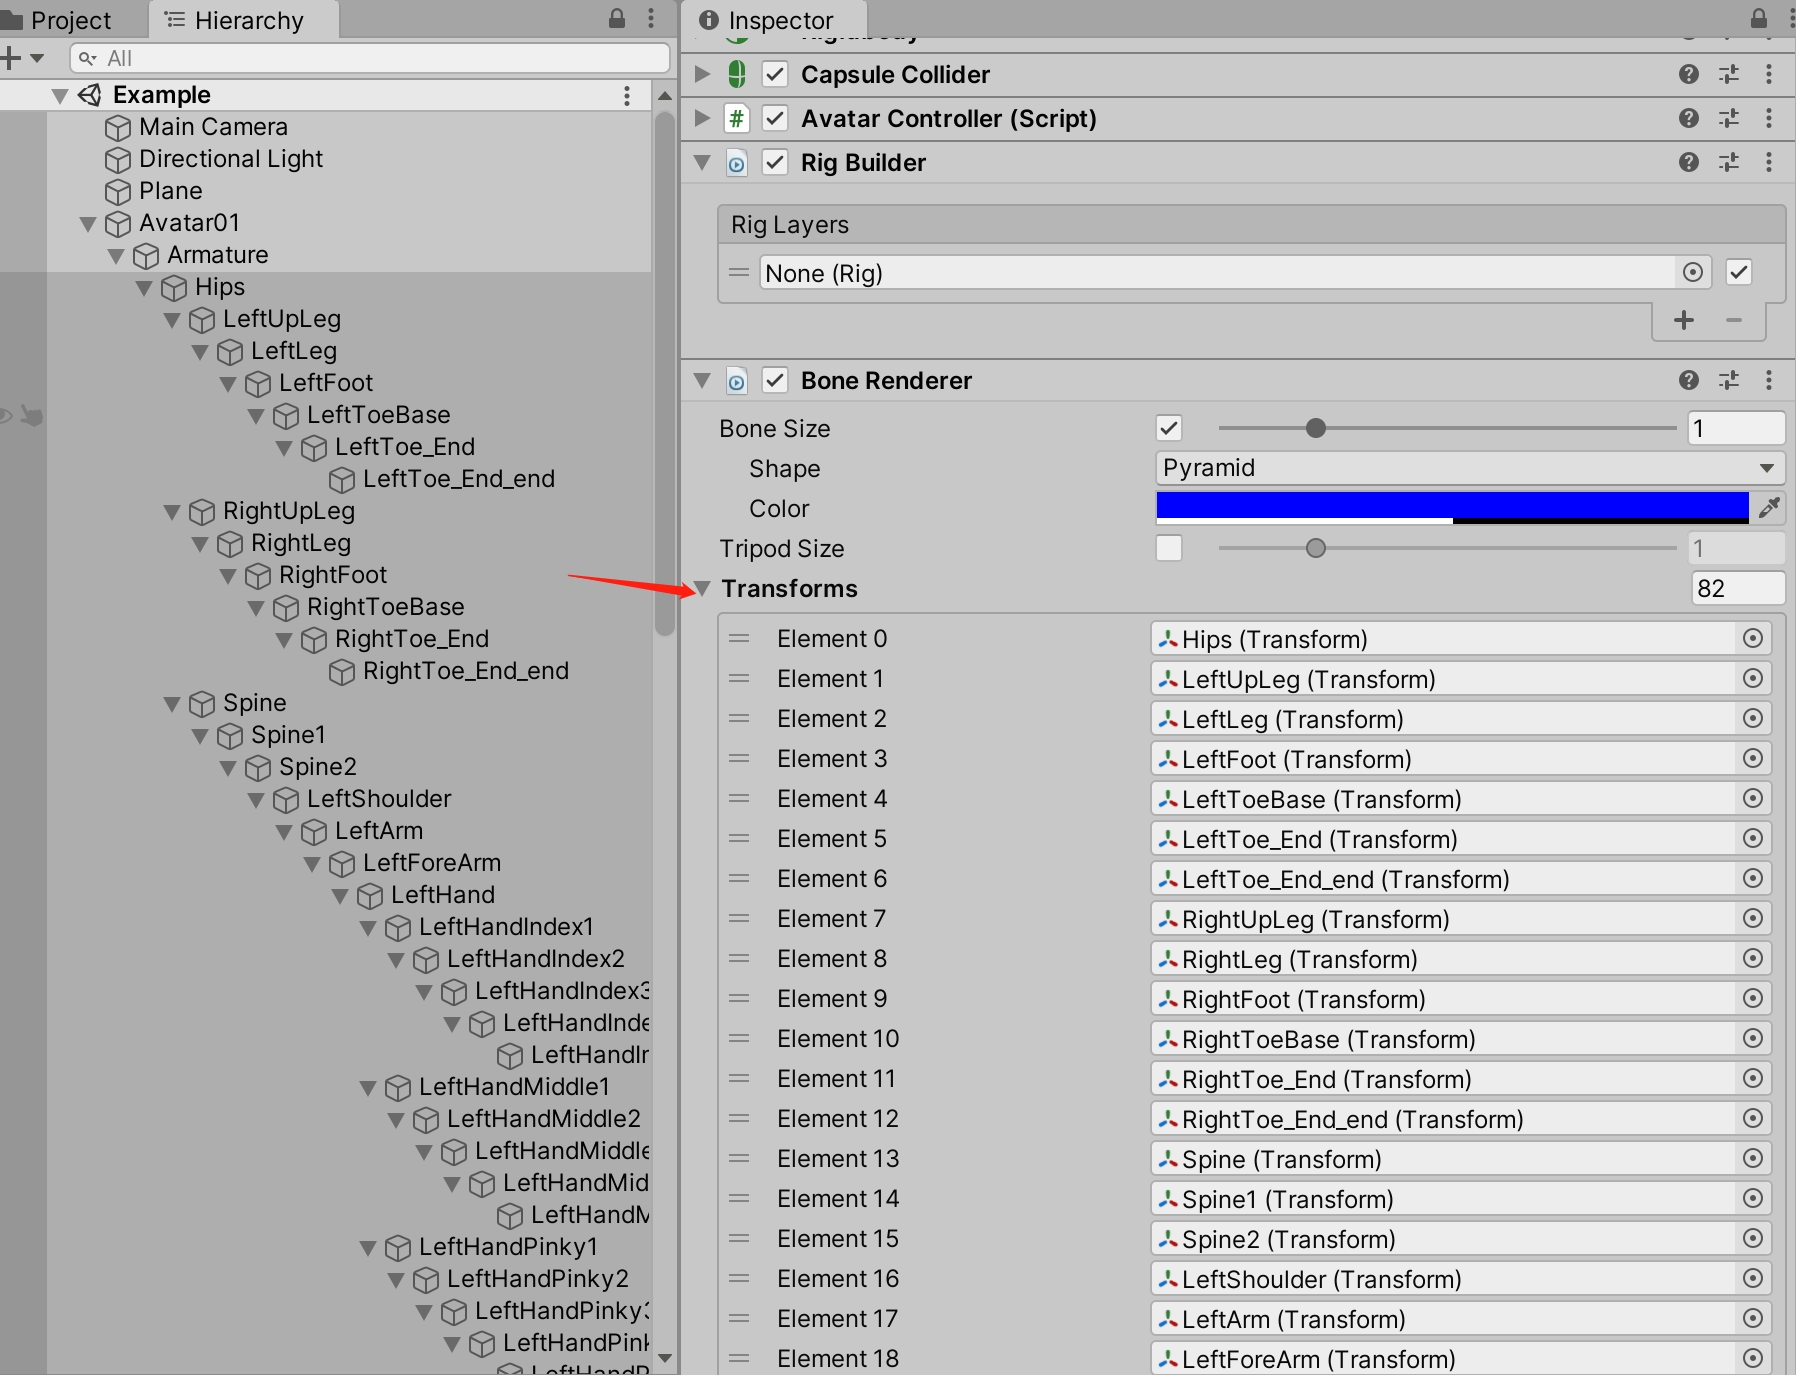Add a new rig layer with plus

coord(1684,320)
